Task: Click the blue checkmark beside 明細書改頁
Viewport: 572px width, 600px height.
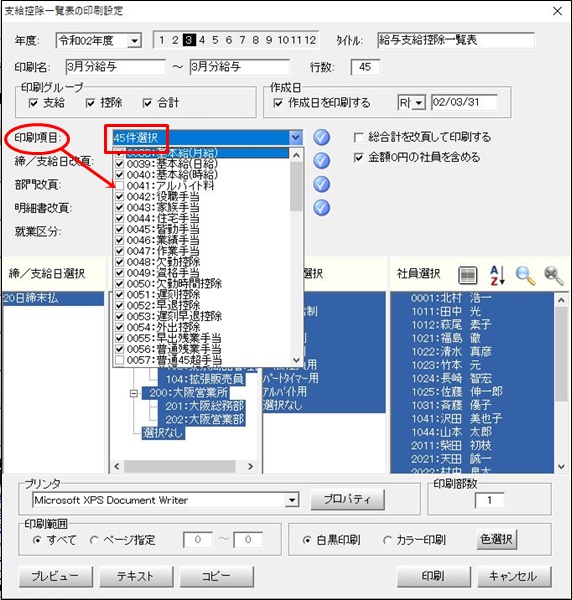Action: pyautogui.click(x=321, y=208)
